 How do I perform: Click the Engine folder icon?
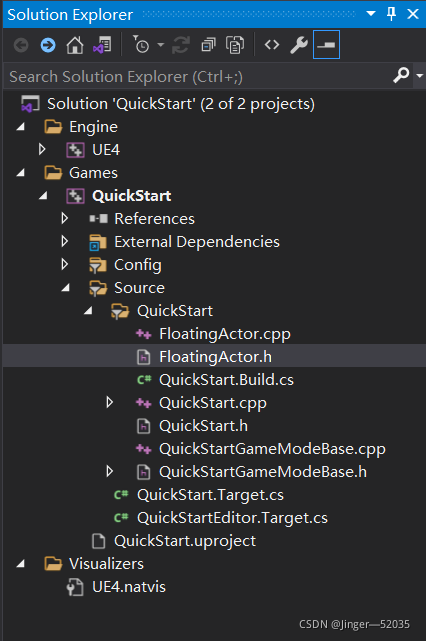coord(53,127)
